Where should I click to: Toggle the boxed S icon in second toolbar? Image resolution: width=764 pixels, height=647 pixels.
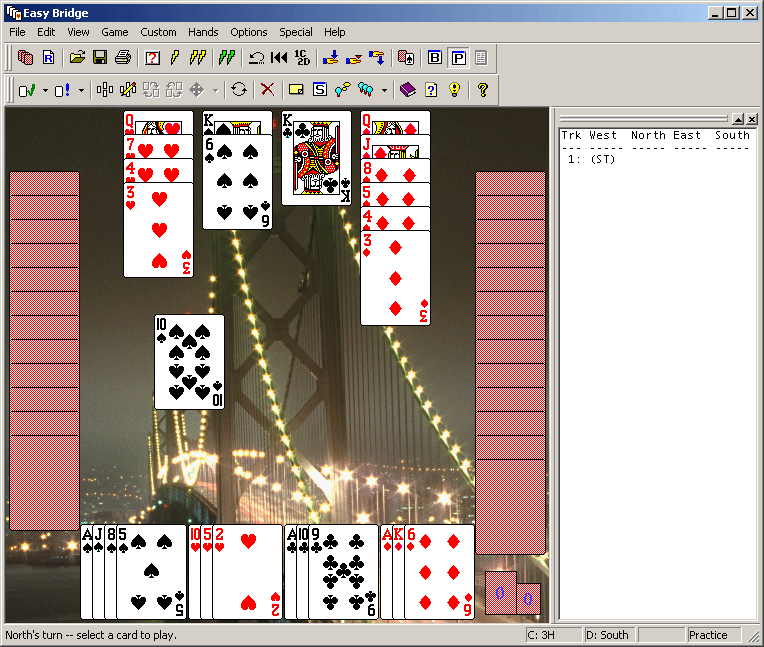(x=319, y=90)
